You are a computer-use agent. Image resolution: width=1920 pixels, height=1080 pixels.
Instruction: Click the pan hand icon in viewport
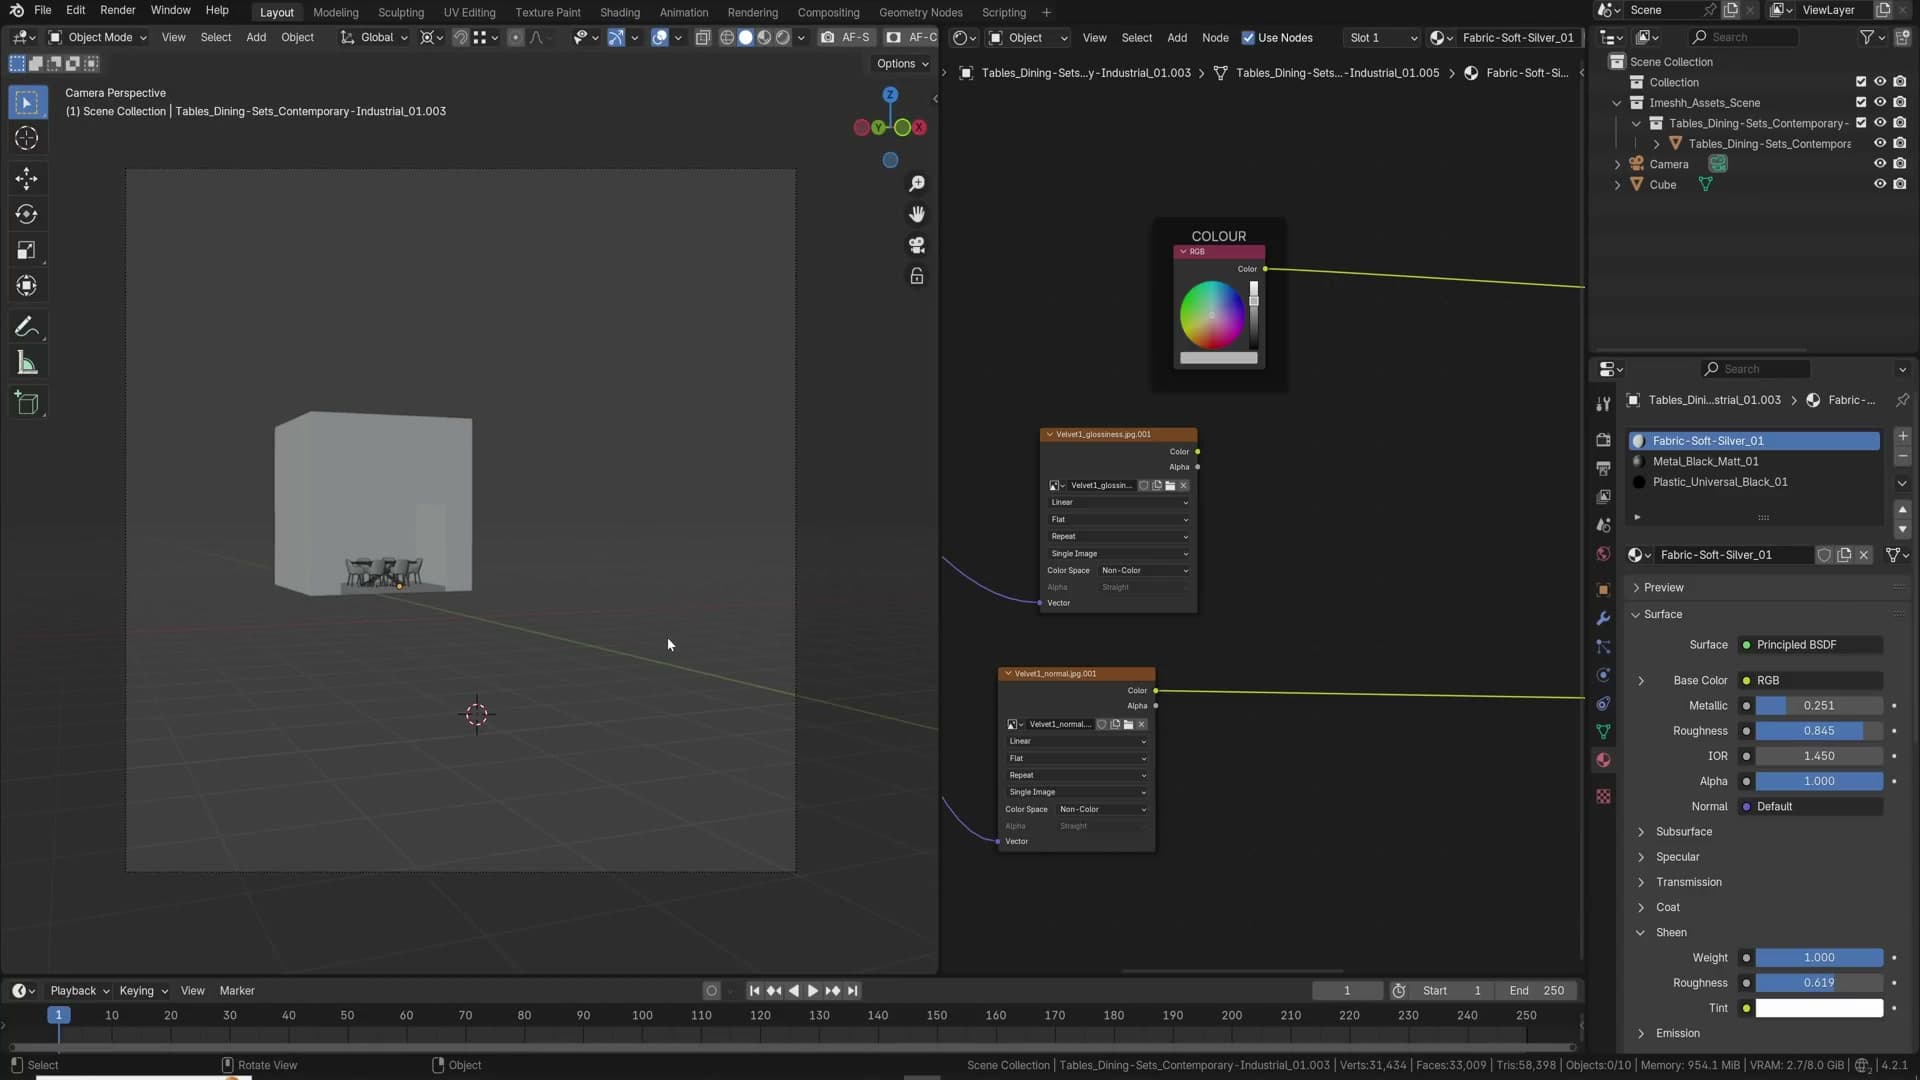[916, 214]
